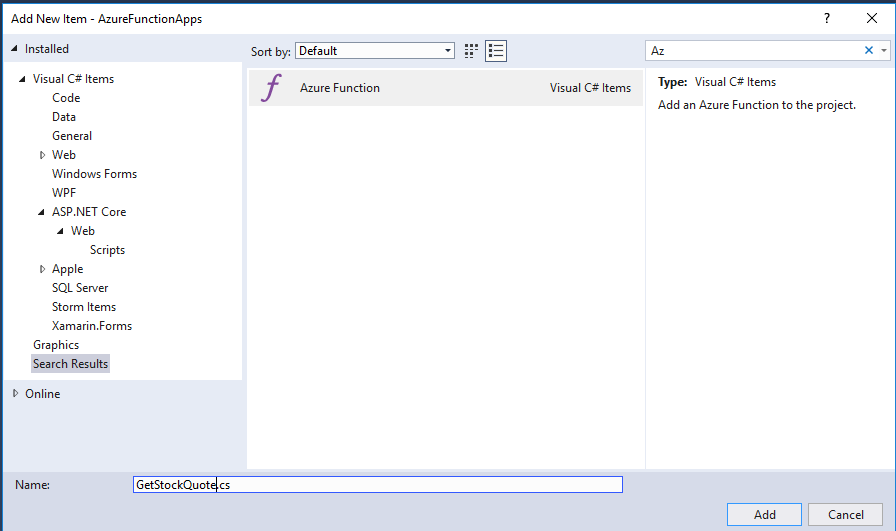Select the Graphics category
The width and height of the screenshot is (896, 531).
coord(56,345)
